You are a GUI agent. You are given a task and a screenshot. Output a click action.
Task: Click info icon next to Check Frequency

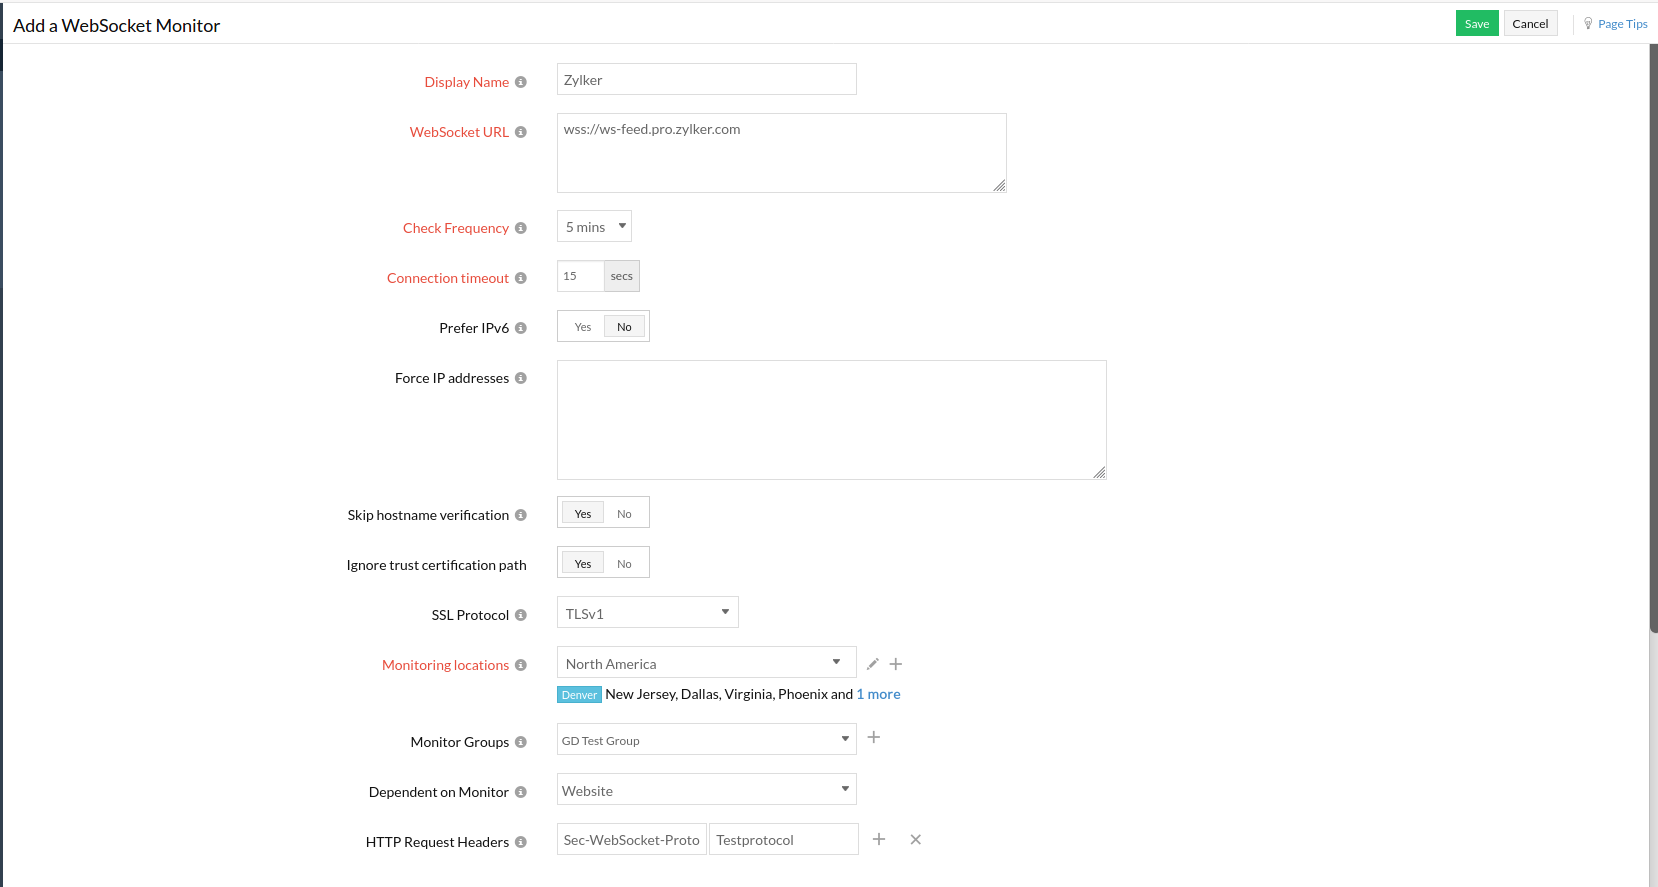tap(521, 228)
